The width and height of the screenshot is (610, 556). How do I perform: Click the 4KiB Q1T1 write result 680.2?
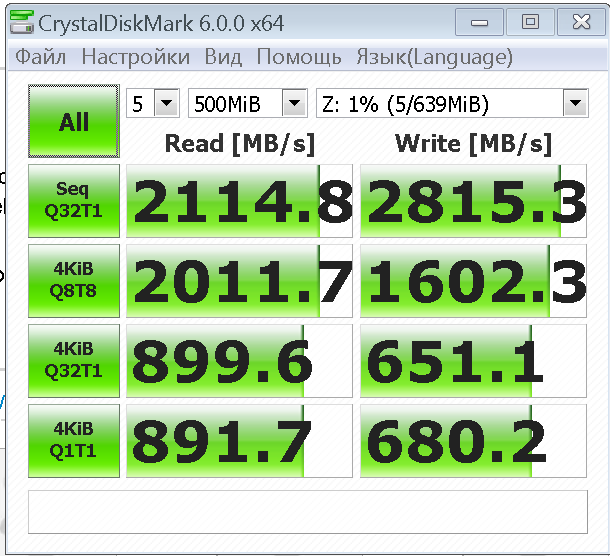click(473, 440)
